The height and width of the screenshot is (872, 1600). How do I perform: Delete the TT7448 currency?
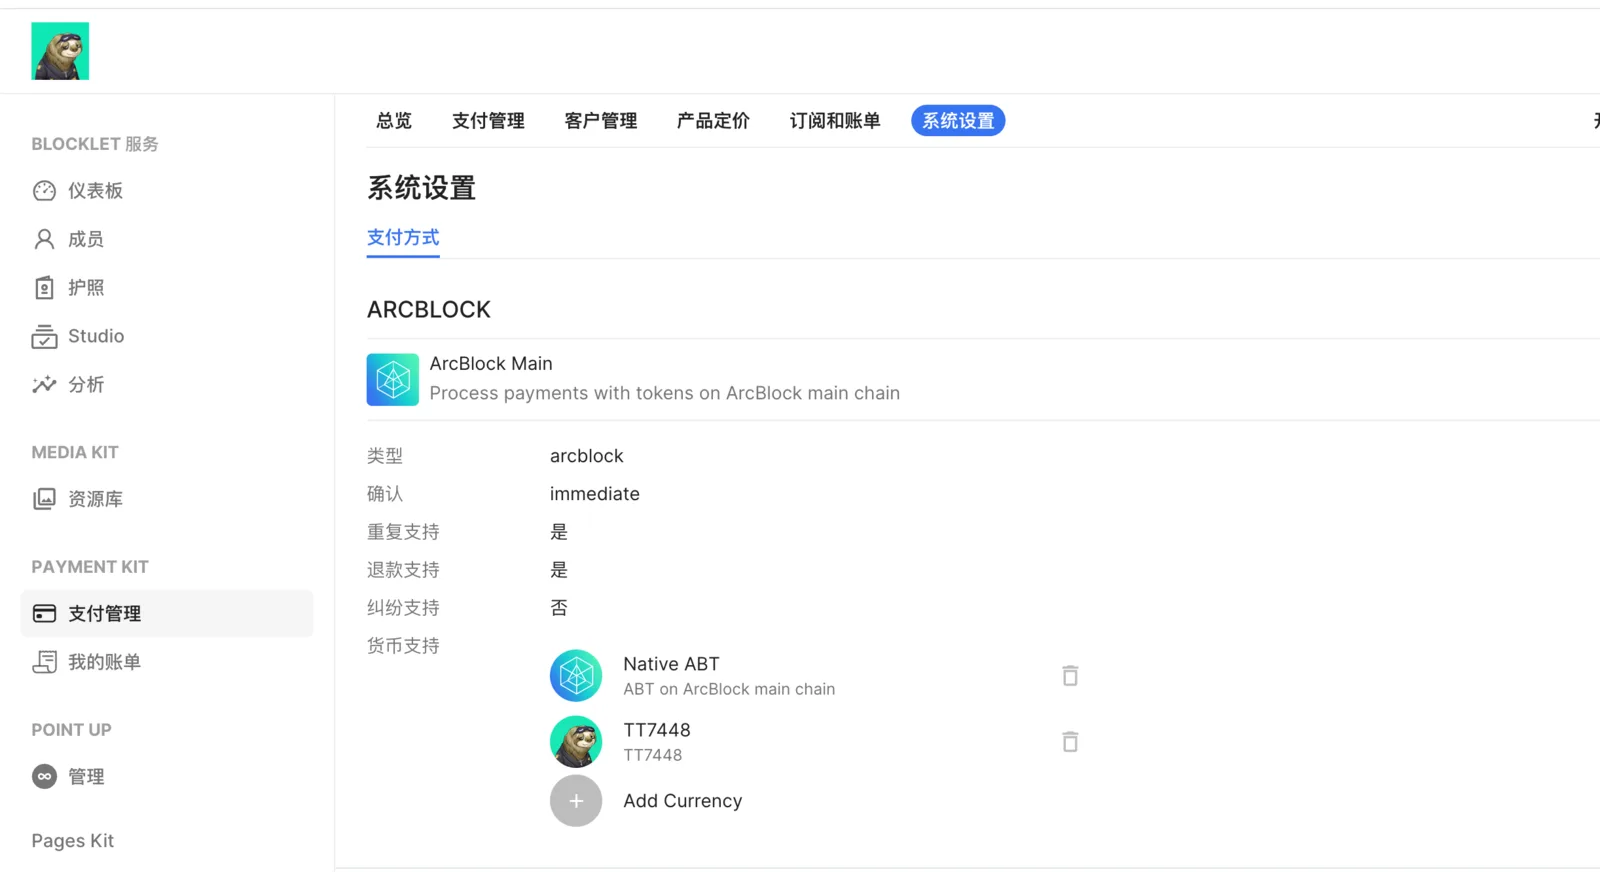point(1070,742)
